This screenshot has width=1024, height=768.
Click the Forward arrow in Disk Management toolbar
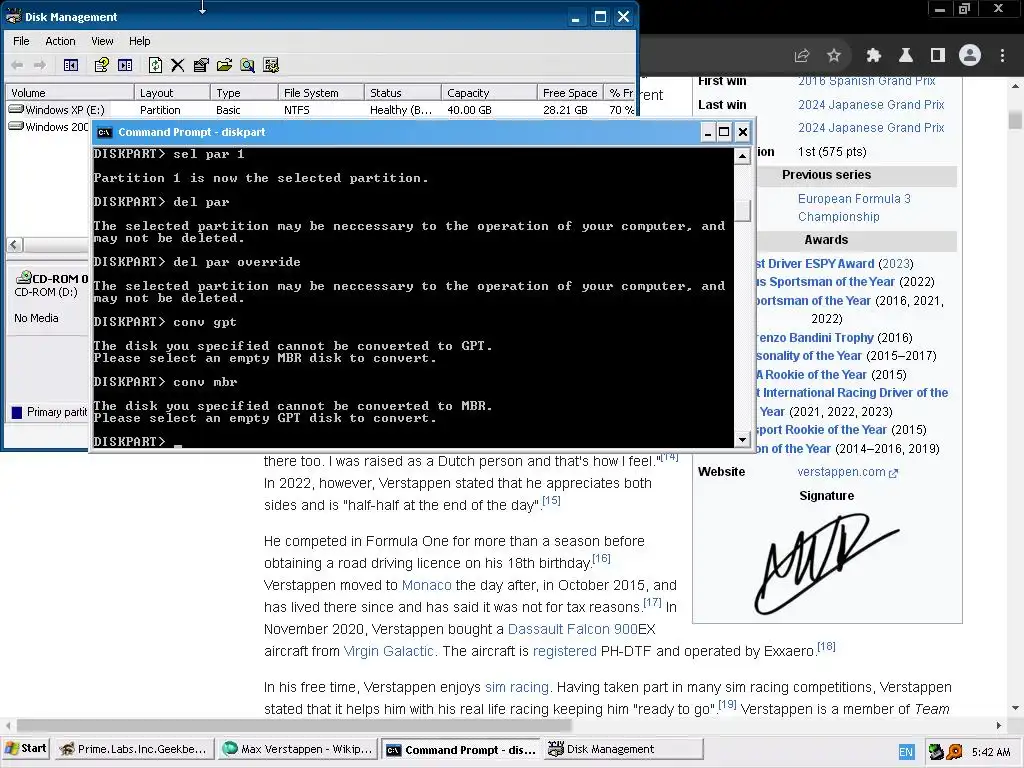40,65
